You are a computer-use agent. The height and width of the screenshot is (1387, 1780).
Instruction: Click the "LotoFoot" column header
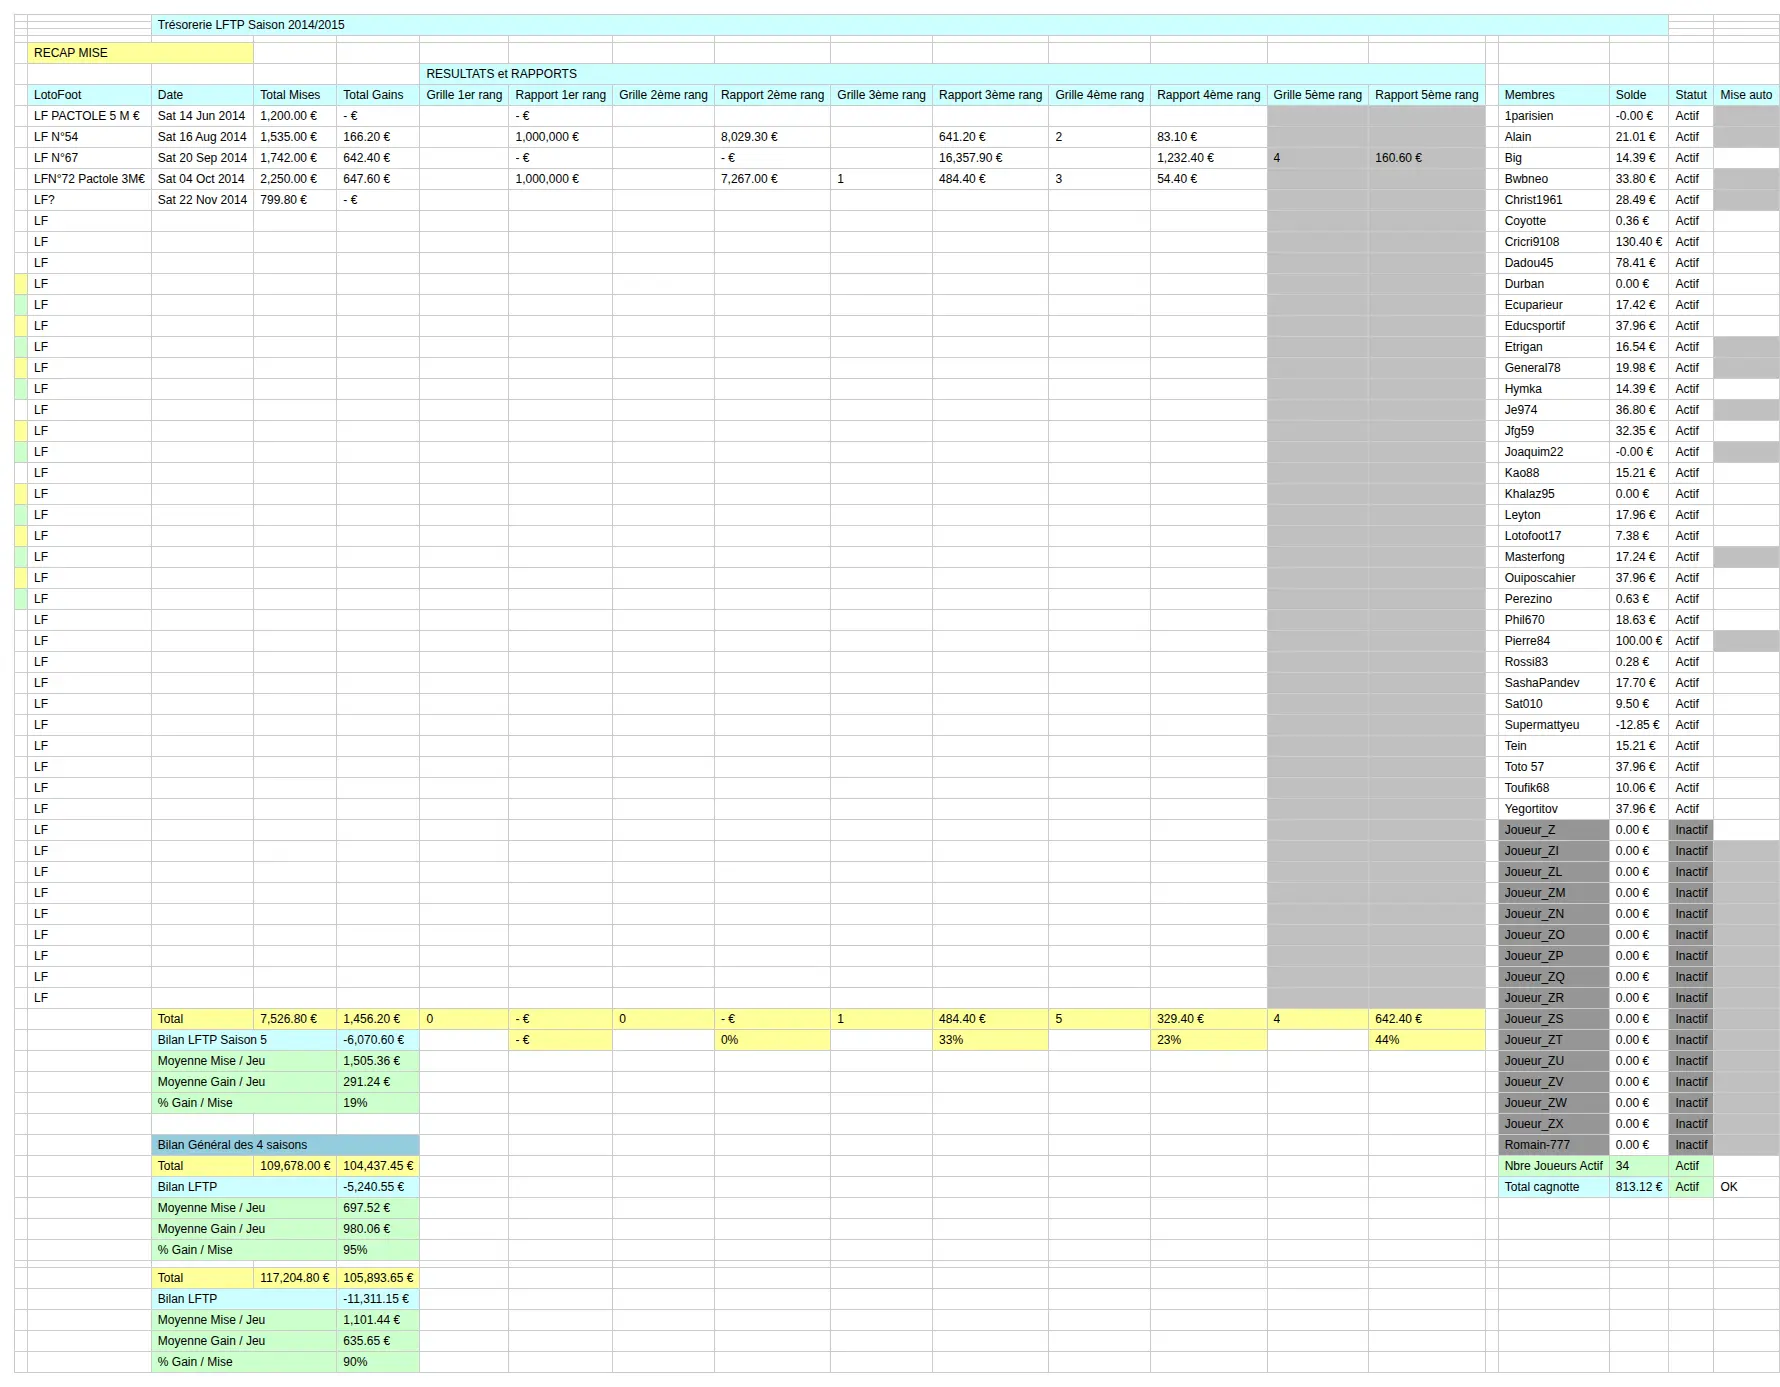click(89, 95)
